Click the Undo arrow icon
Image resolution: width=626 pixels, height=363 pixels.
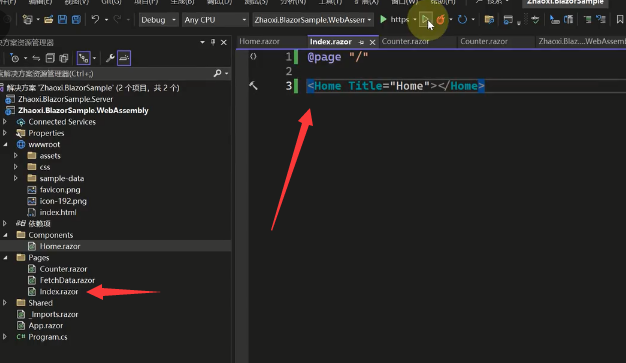tap(95, 19)
